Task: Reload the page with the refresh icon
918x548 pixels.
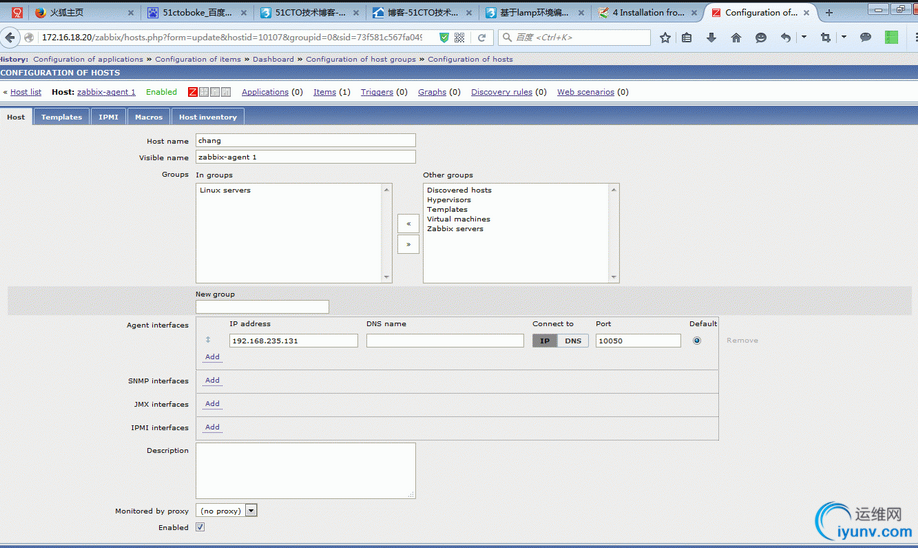Action: click(481, 37)
